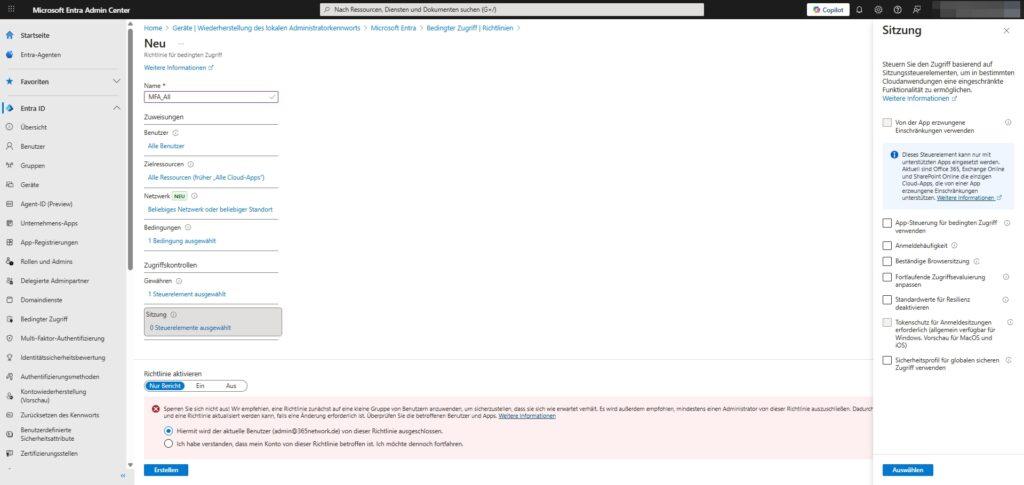Open the Alle Ressourcen target resources link
Viewport: 1024px width, 485px height.
tap(206, 178)
